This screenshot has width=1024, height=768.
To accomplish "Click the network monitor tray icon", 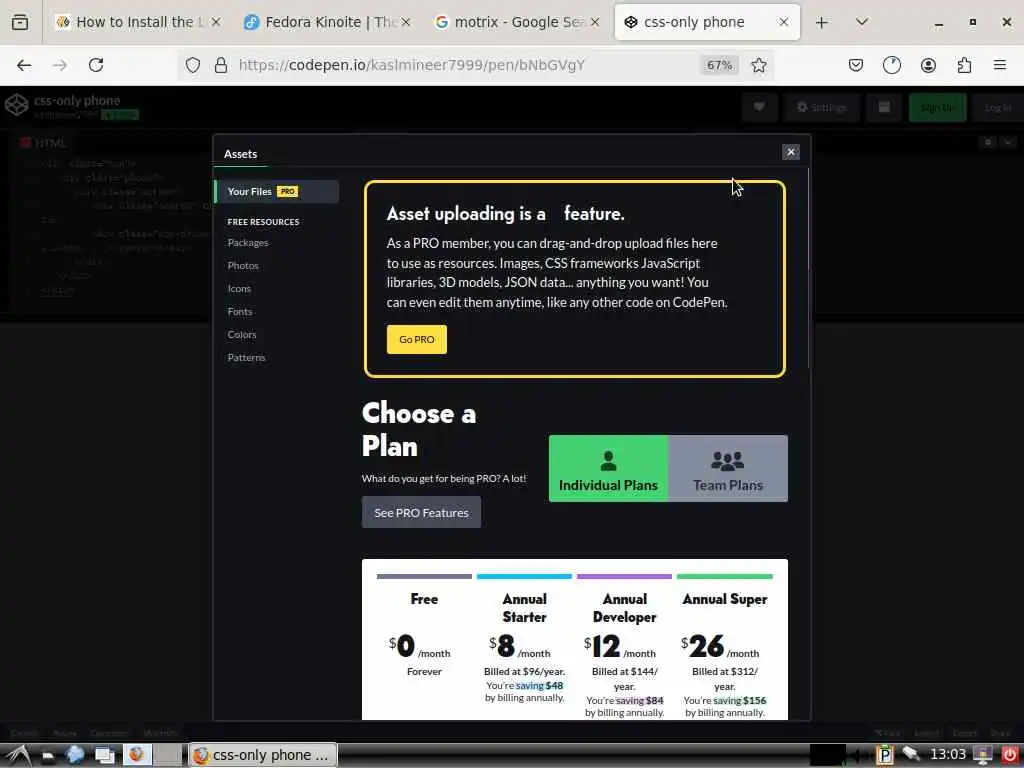I will [983, 755].
